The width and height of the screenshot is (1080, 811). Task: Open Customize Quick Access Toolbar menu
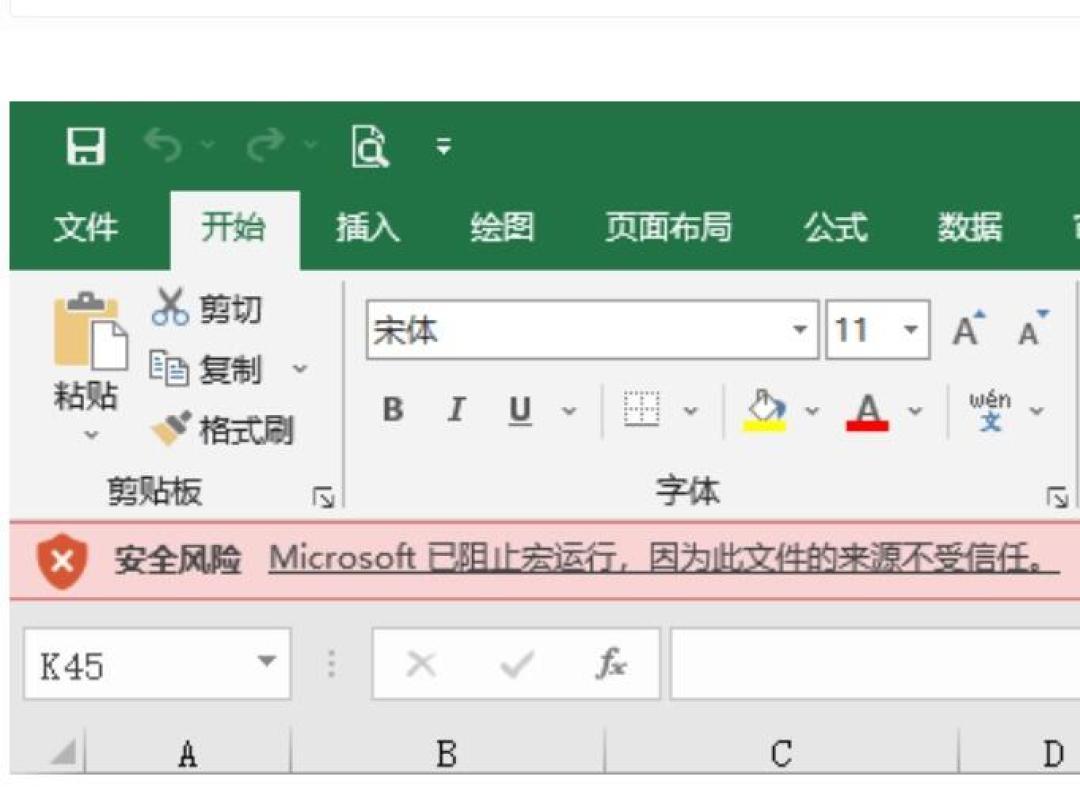(444, 145)
